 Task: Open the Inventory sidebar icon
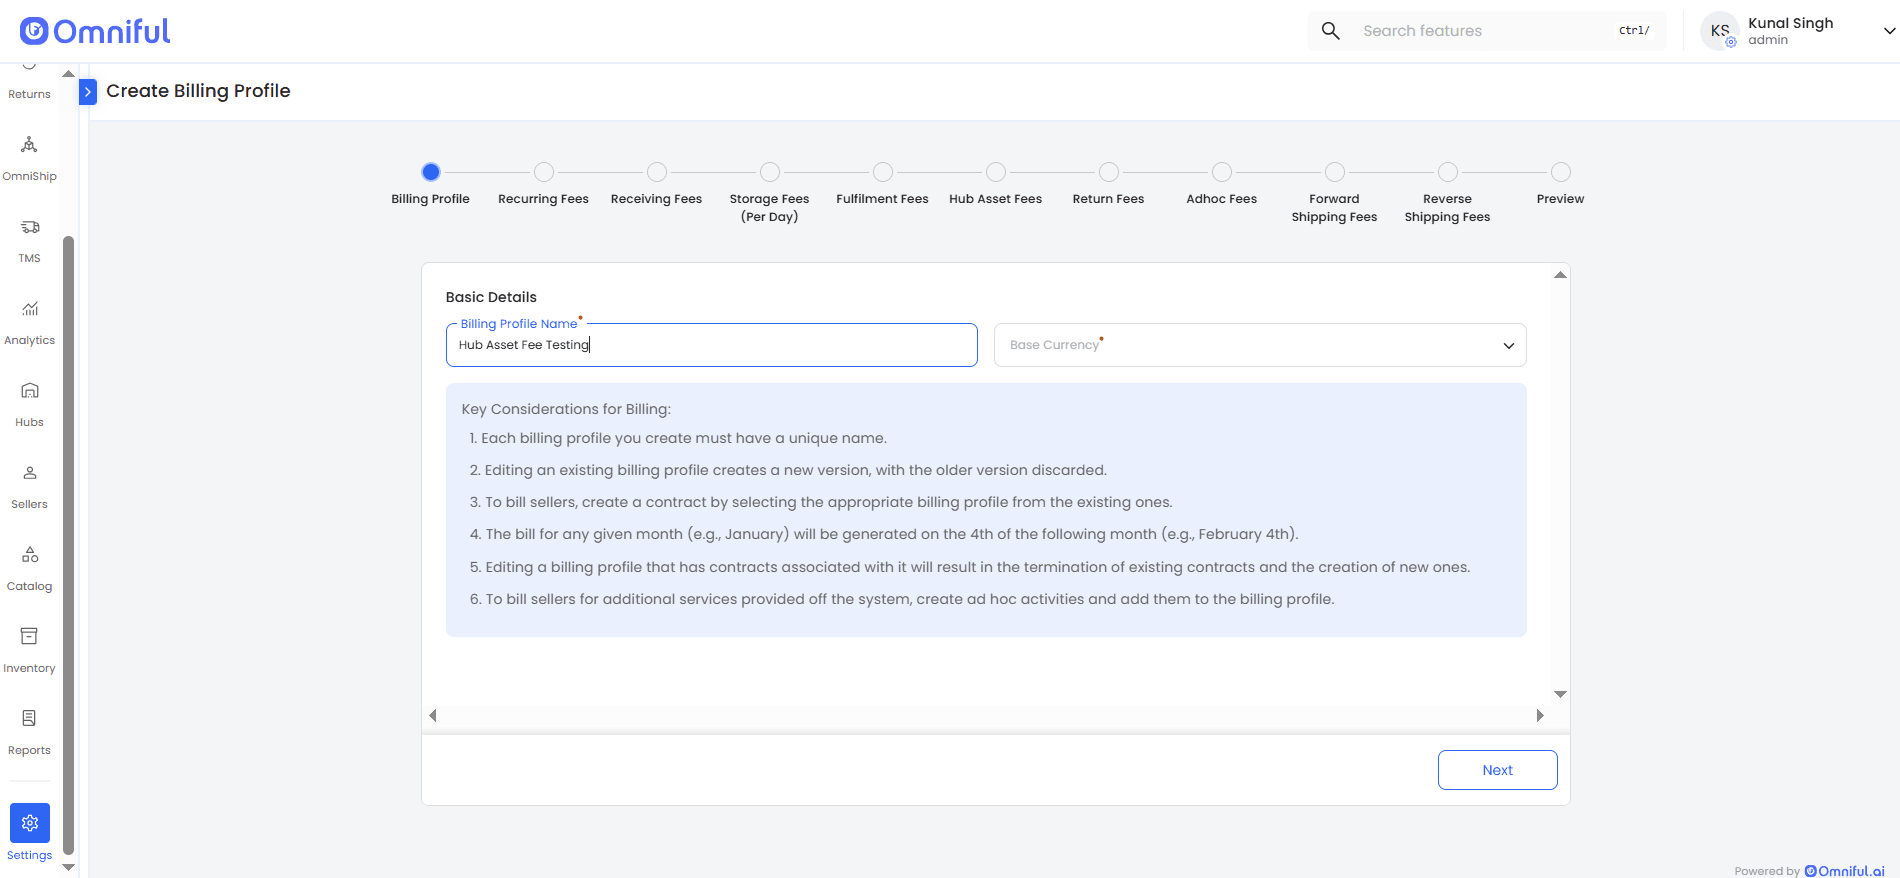(x=29, y=636)
